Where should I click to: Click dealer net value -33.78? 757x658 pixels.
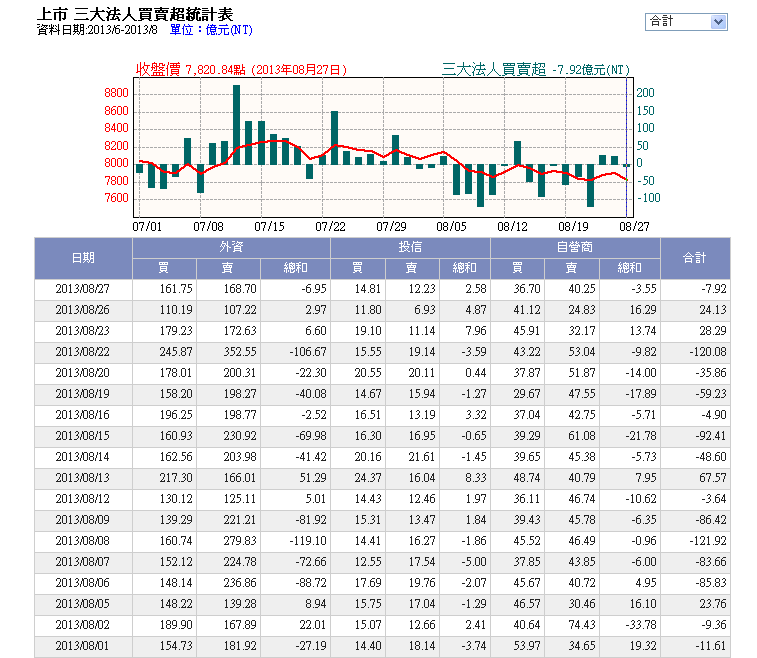tap(641, 625)
